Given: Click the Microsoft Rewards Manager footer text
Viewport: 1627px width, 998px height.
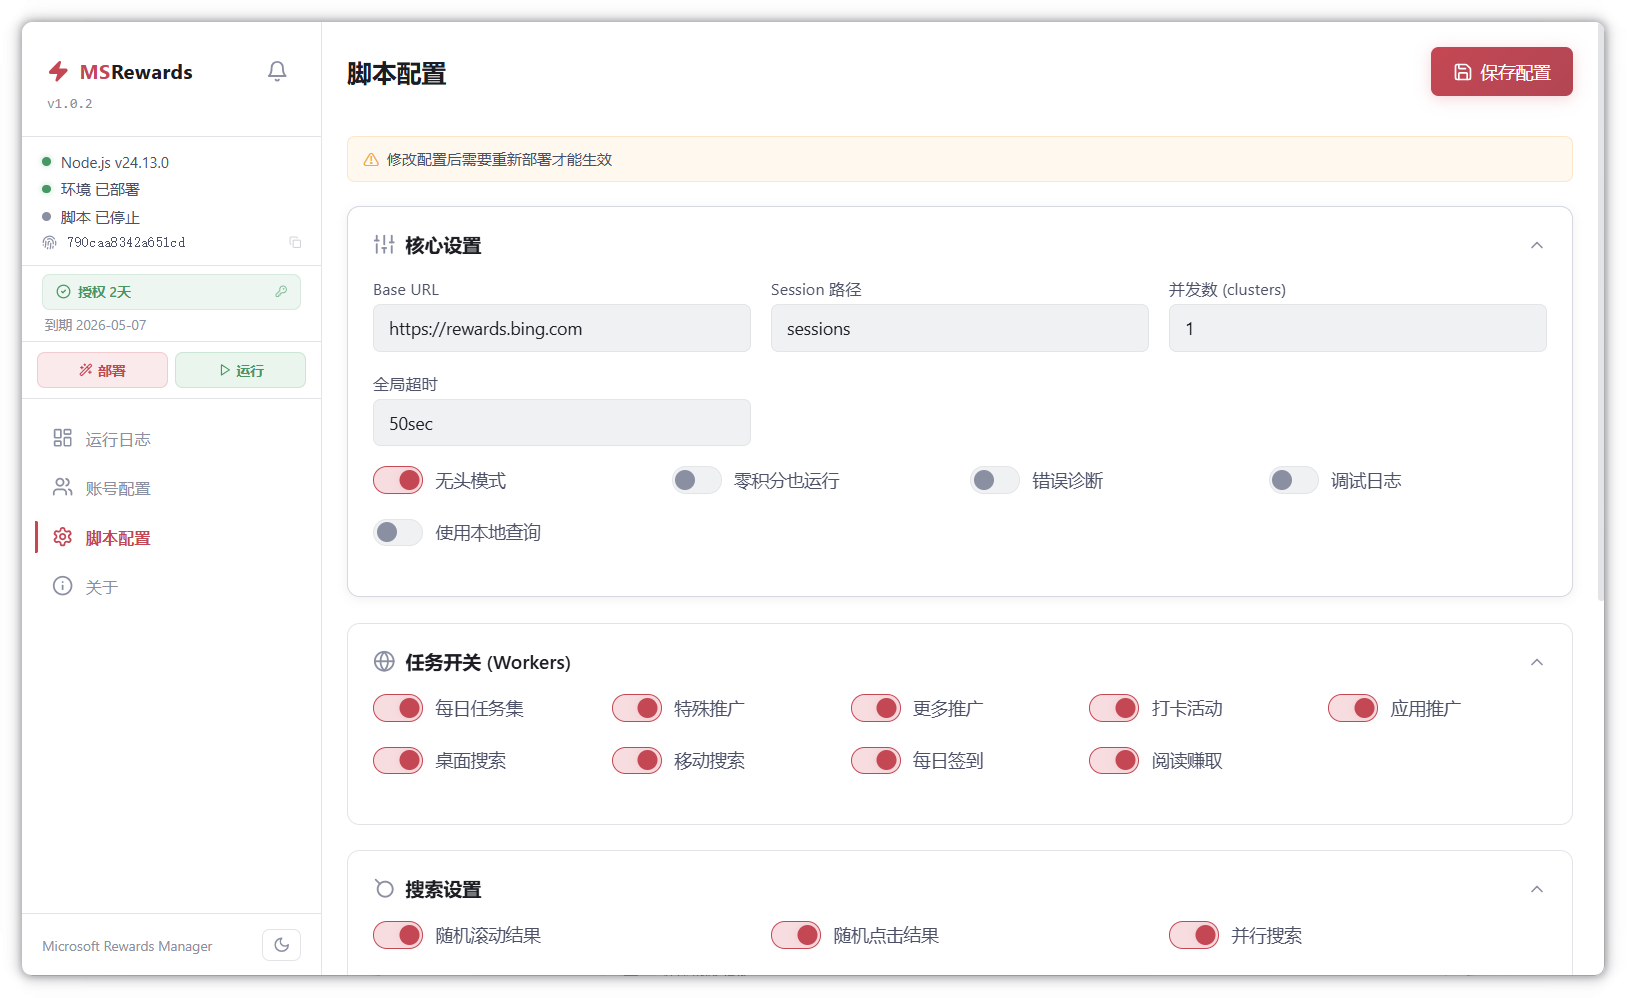Looking at the screenshot, I should pos(127,946).
